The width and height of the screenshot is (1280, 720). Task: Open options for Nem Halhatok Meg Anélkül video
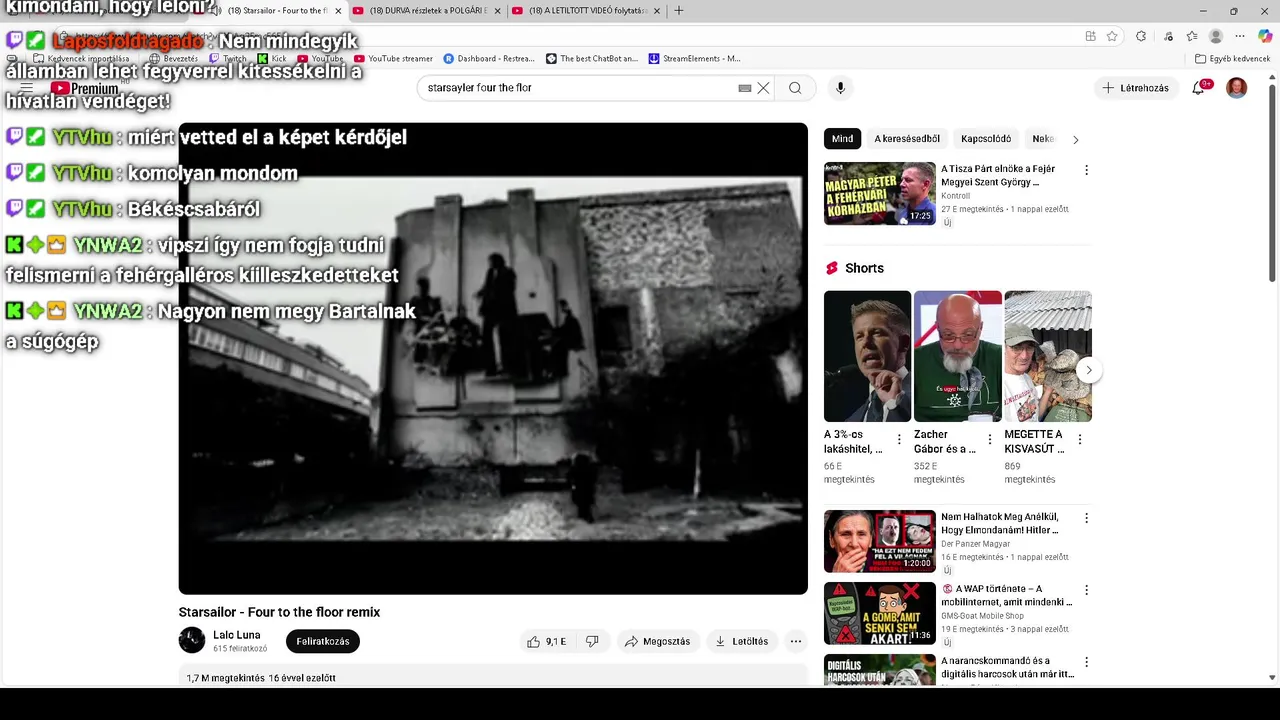pyautogui.click(x=1086, y=518)
